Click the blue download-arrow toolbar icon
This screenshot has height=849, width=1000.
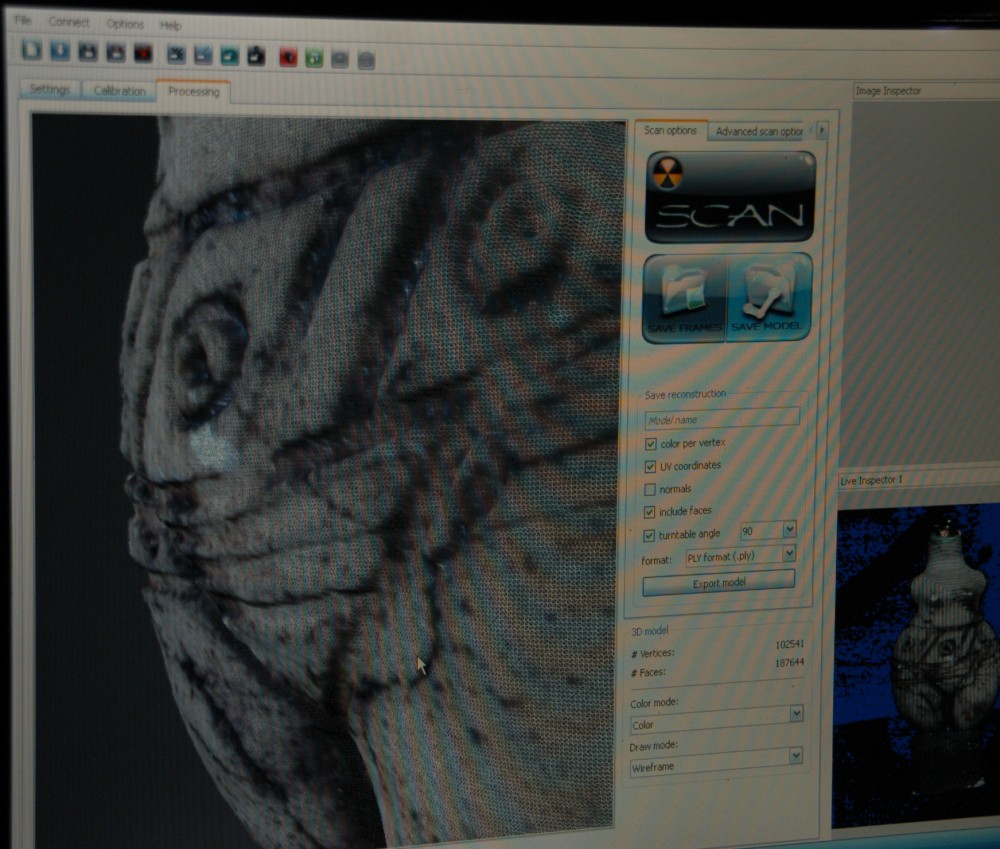[59, 52]
